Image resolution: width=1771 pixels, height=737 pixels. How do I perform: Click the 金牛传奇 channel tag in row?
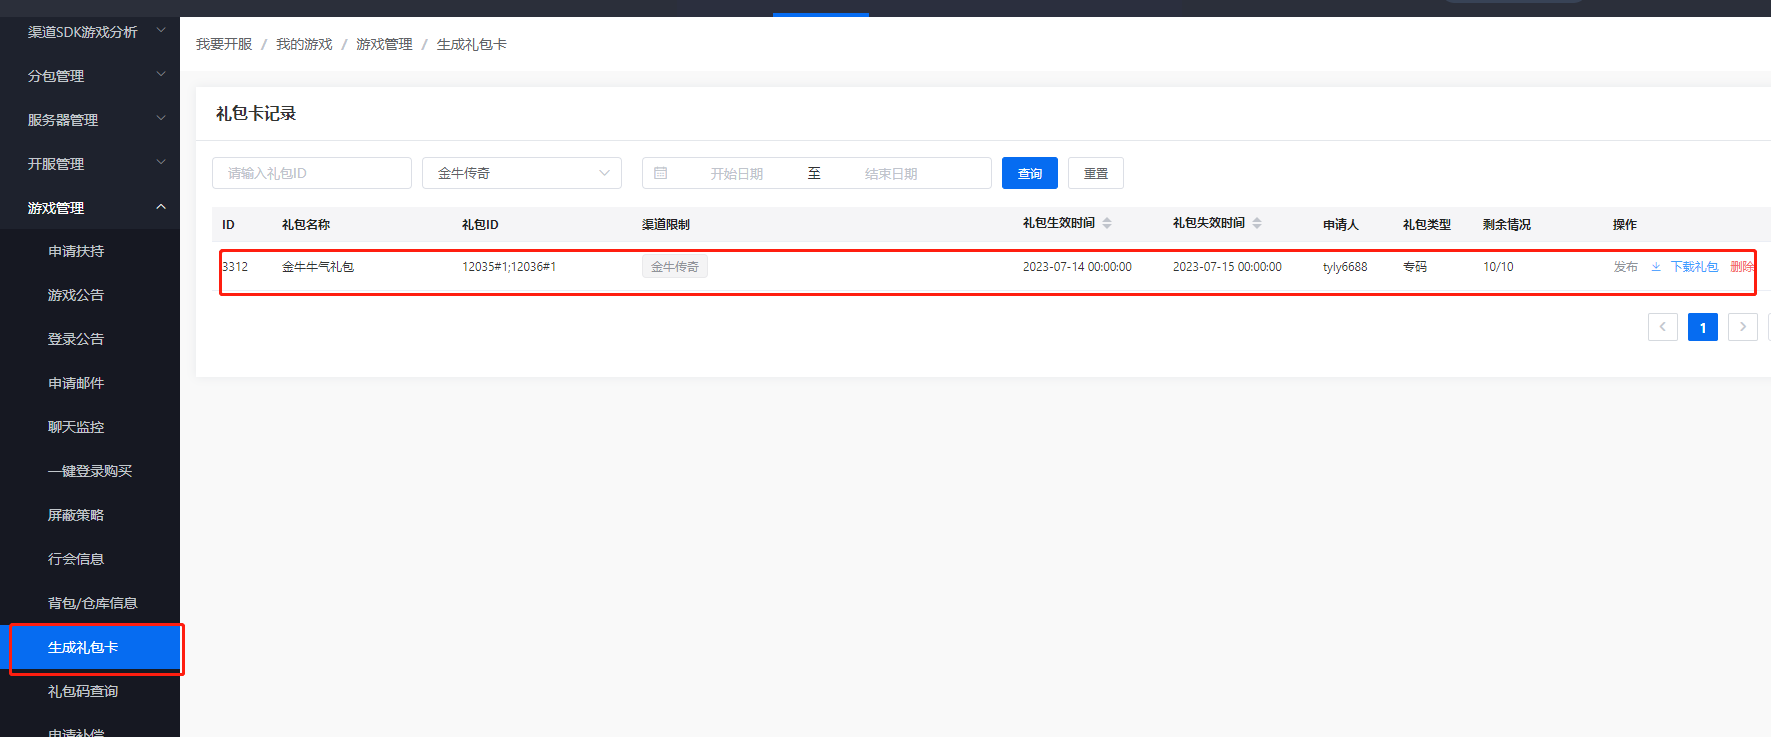[x=675, y=266]
